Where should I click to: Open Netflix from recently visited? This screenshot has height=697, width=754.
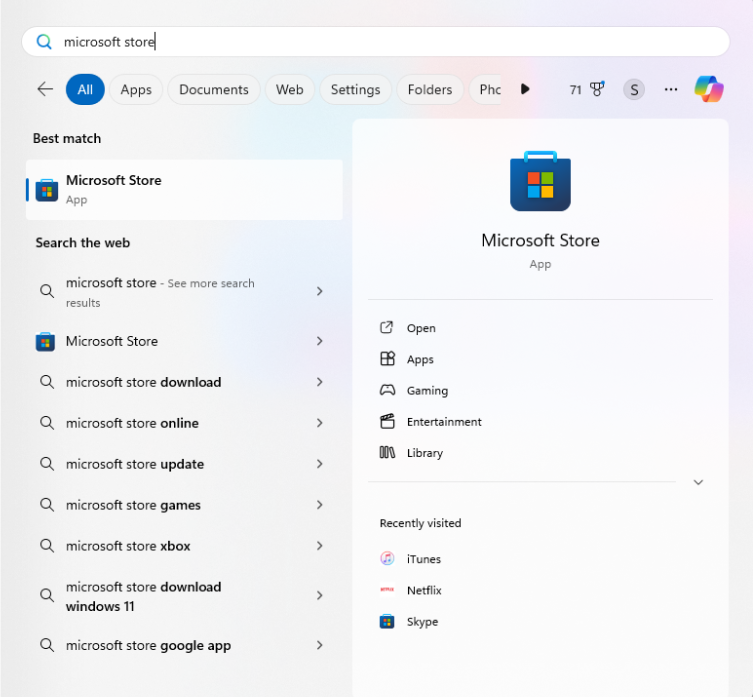point(423,590)
